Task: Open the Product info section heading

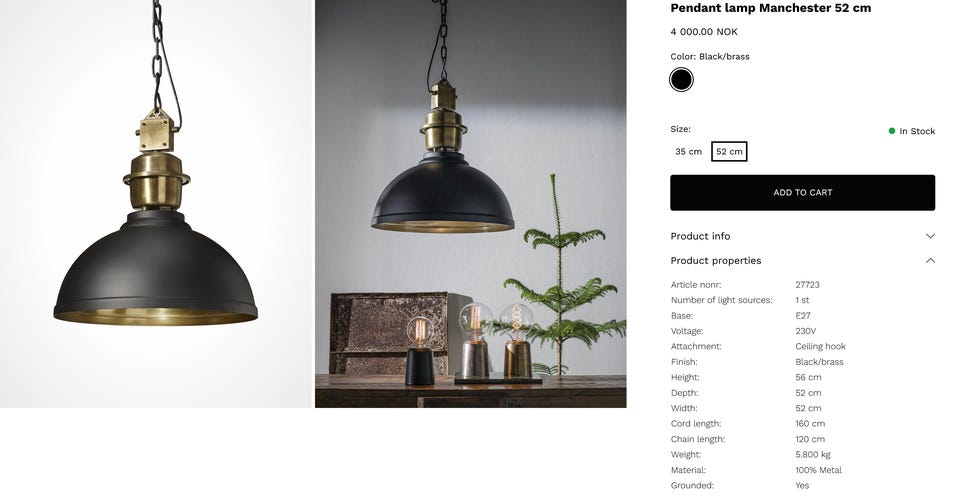Action: pyautogui.click(x=700, y=236)
